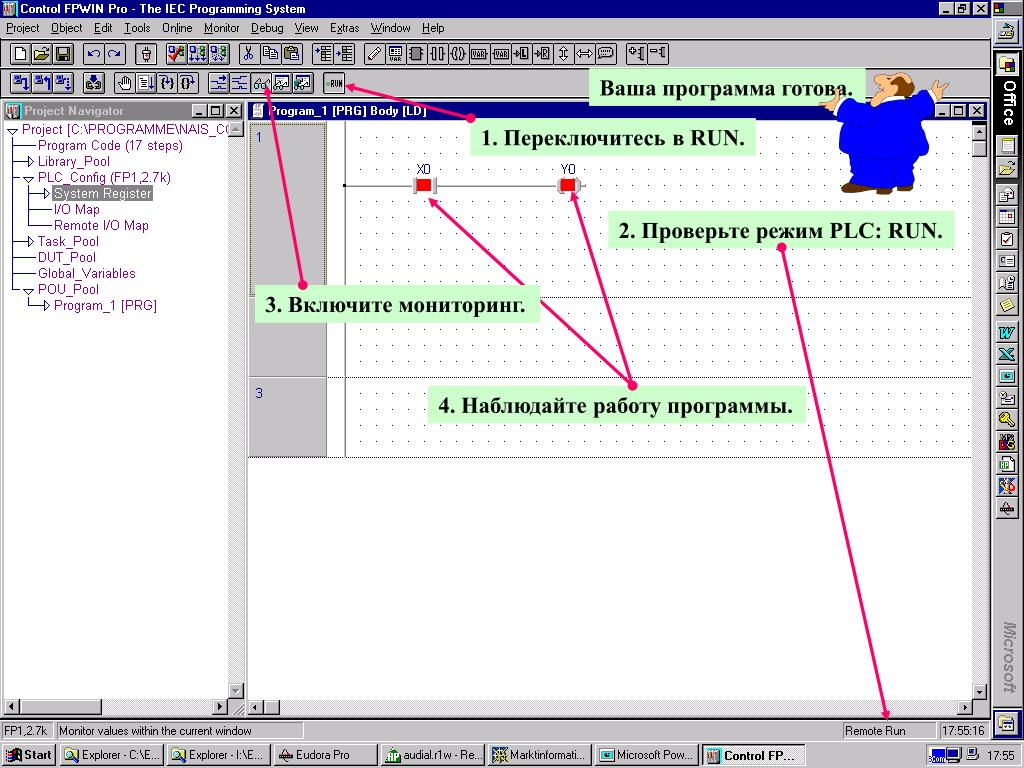1024x768 pixels.
Task: Click the horizontal double-arrow tool
Action: (584, 54)
